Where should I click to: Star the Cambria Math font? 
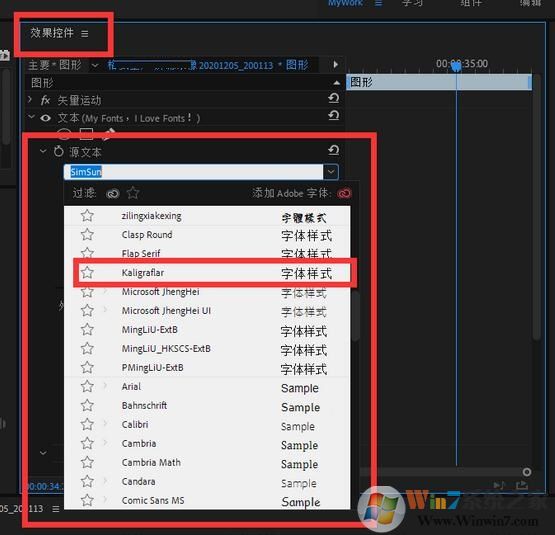(x=87, y=462)
